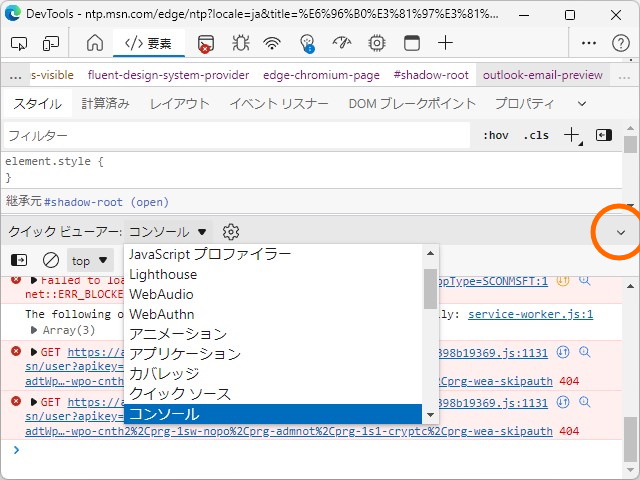The width and height of the screenshot is (640, 480).
Task: Open the Issues lightbulb icon tool
Action: 307,43
